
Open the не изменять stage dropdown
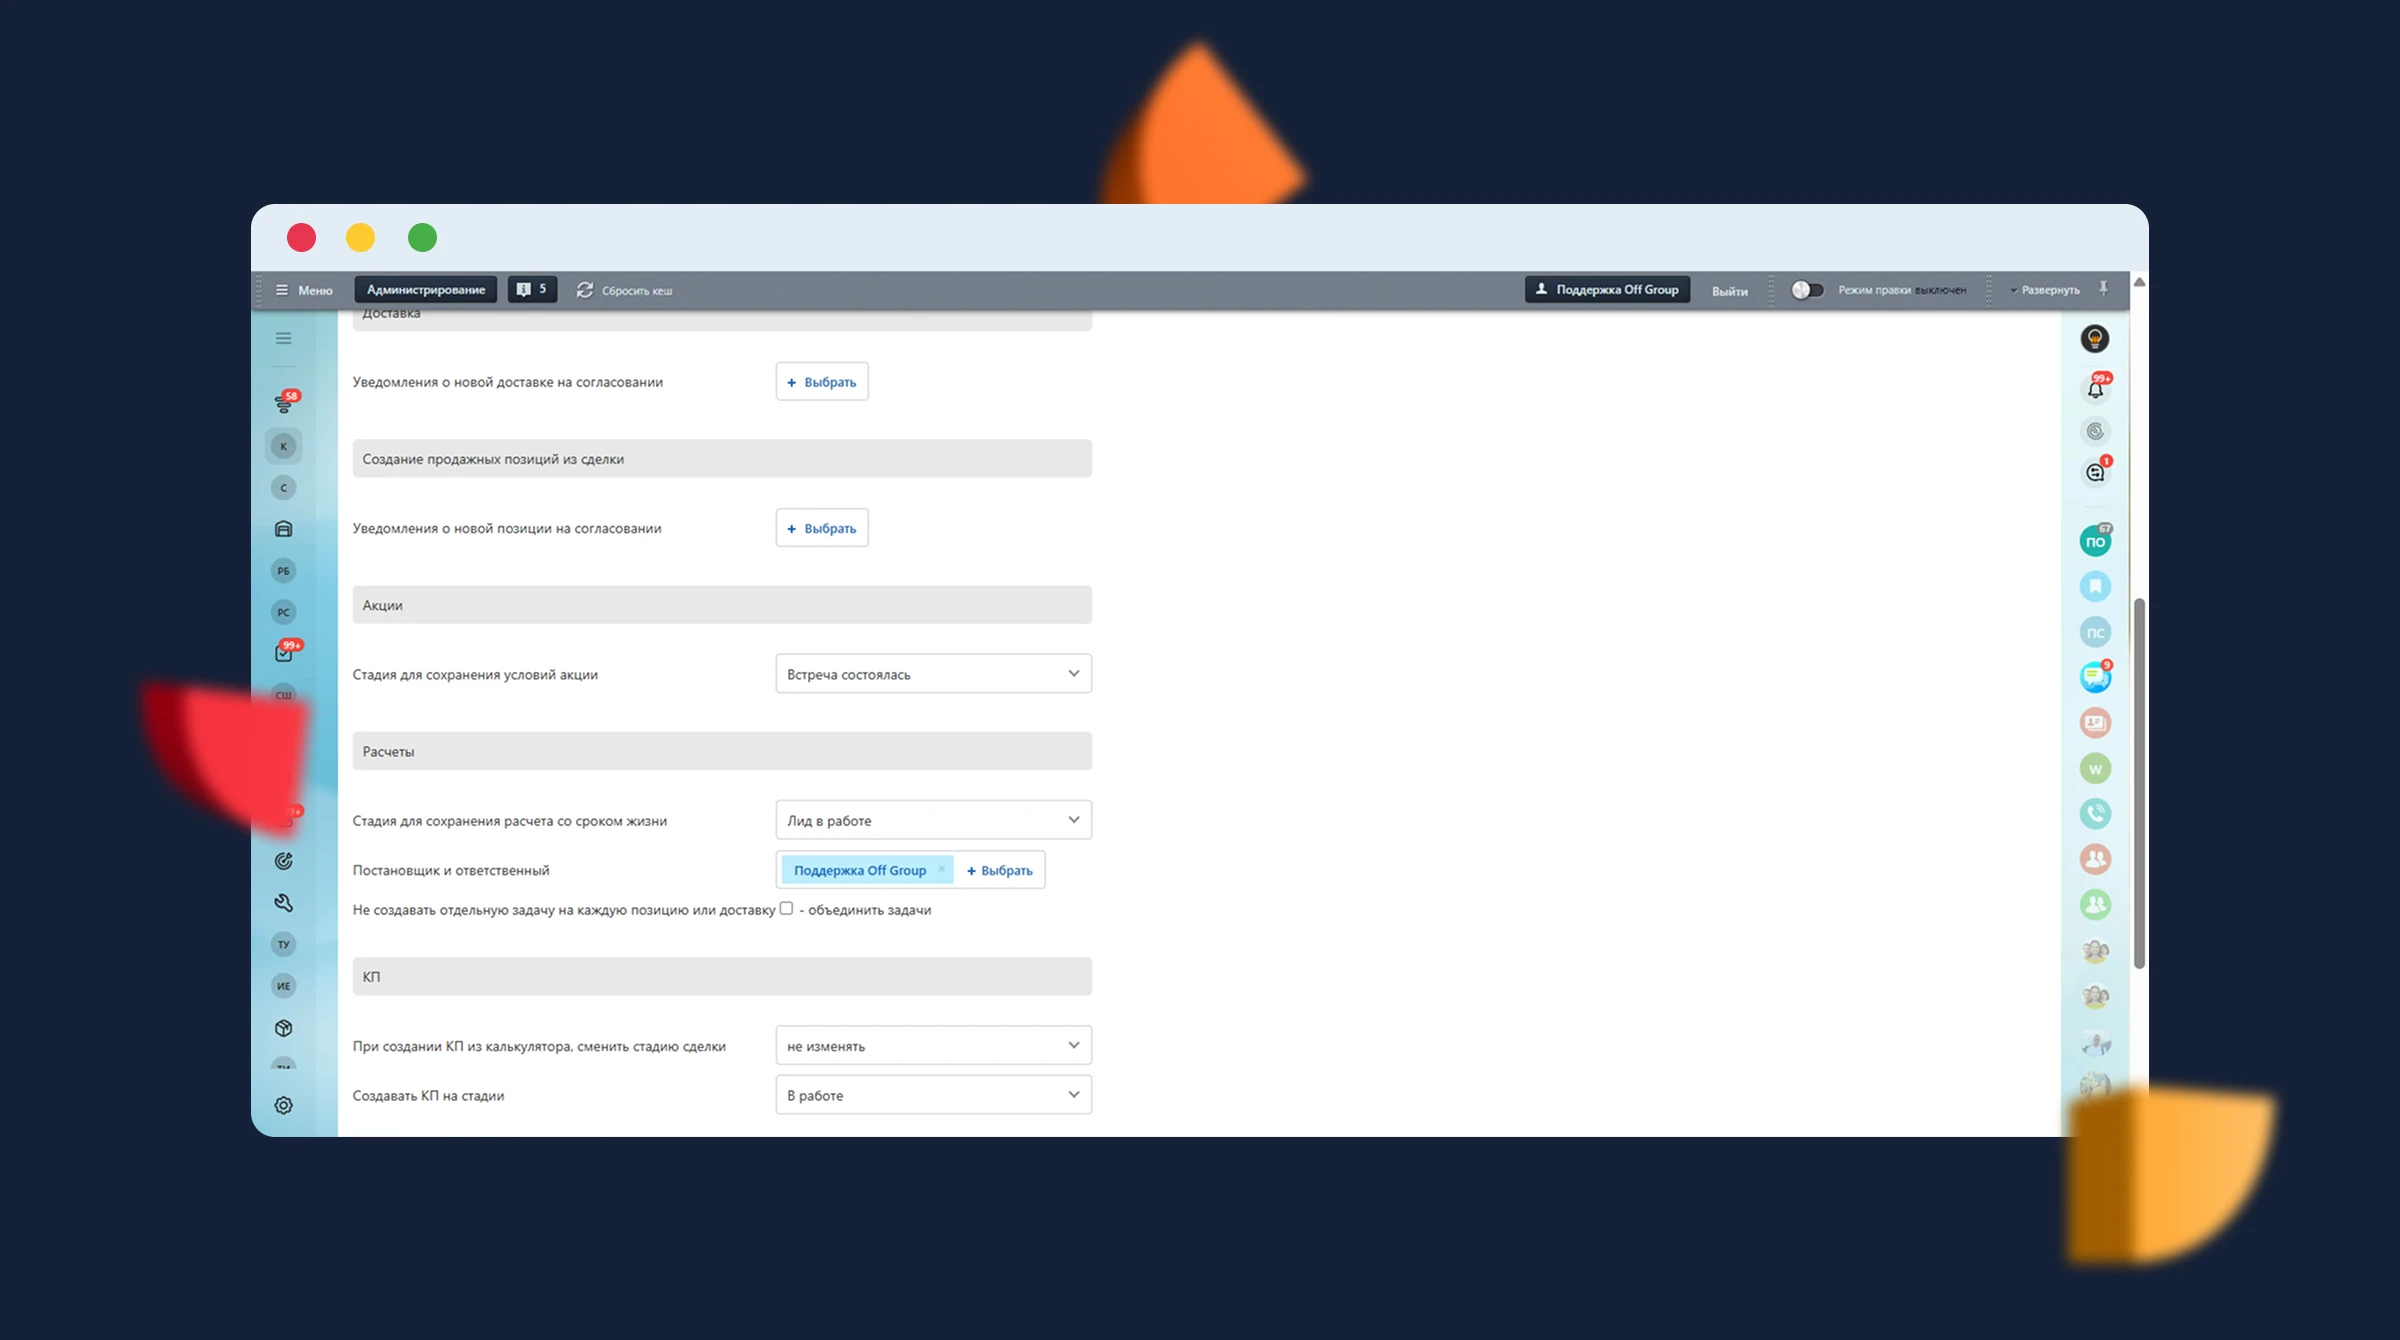[933, 1046]
